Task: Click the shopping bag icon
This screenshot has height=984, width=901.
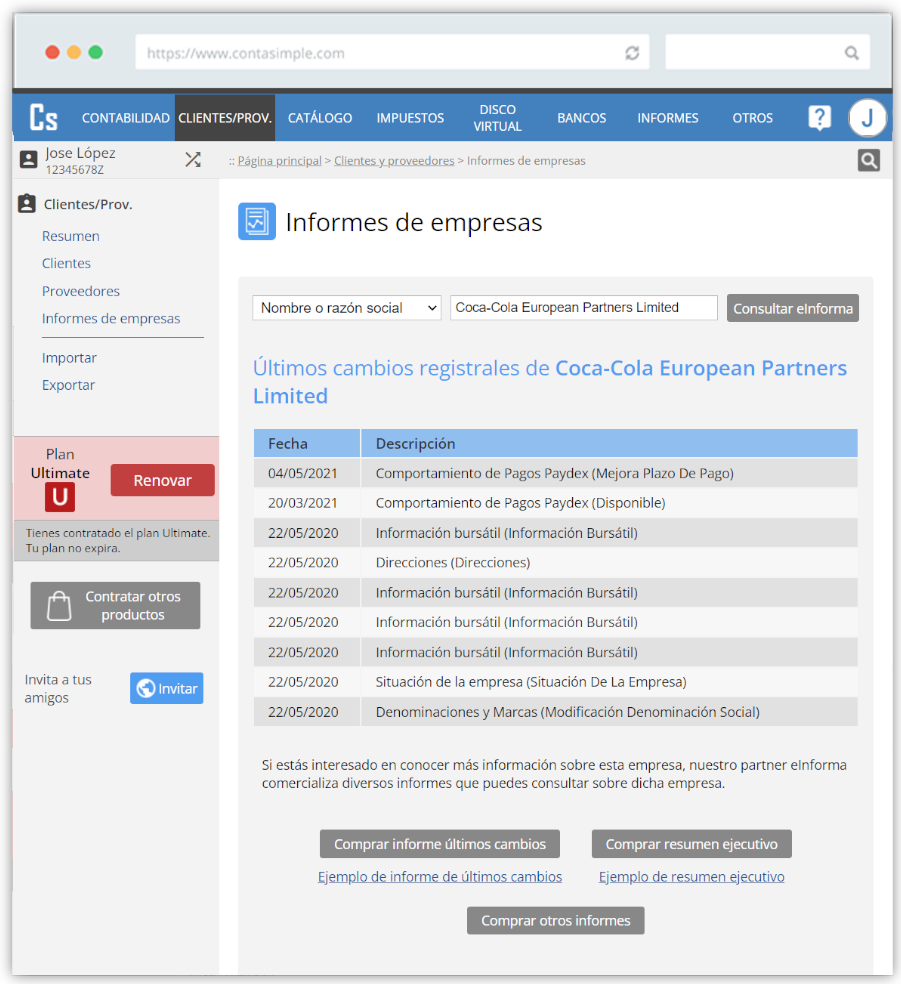Action: coord(59,606)
